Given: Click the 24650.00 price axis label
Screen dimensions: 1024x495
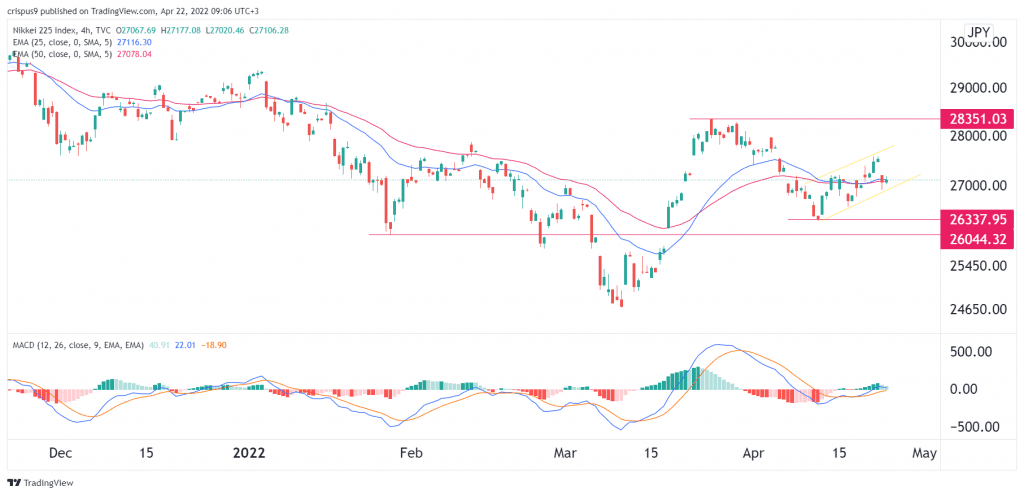Looking at the screenshot, I should [977, 308].
